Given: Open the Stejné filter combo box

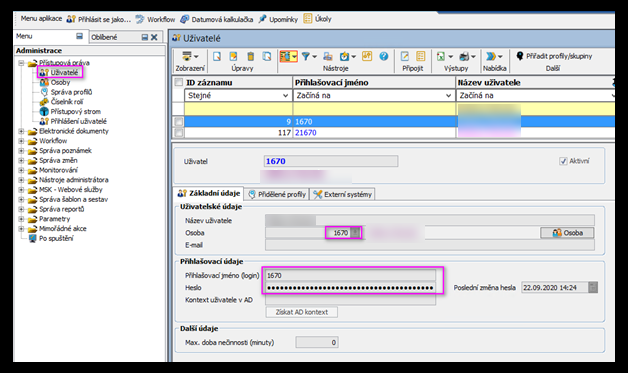Looking at the screenshot, I should [x=238, y=95].
